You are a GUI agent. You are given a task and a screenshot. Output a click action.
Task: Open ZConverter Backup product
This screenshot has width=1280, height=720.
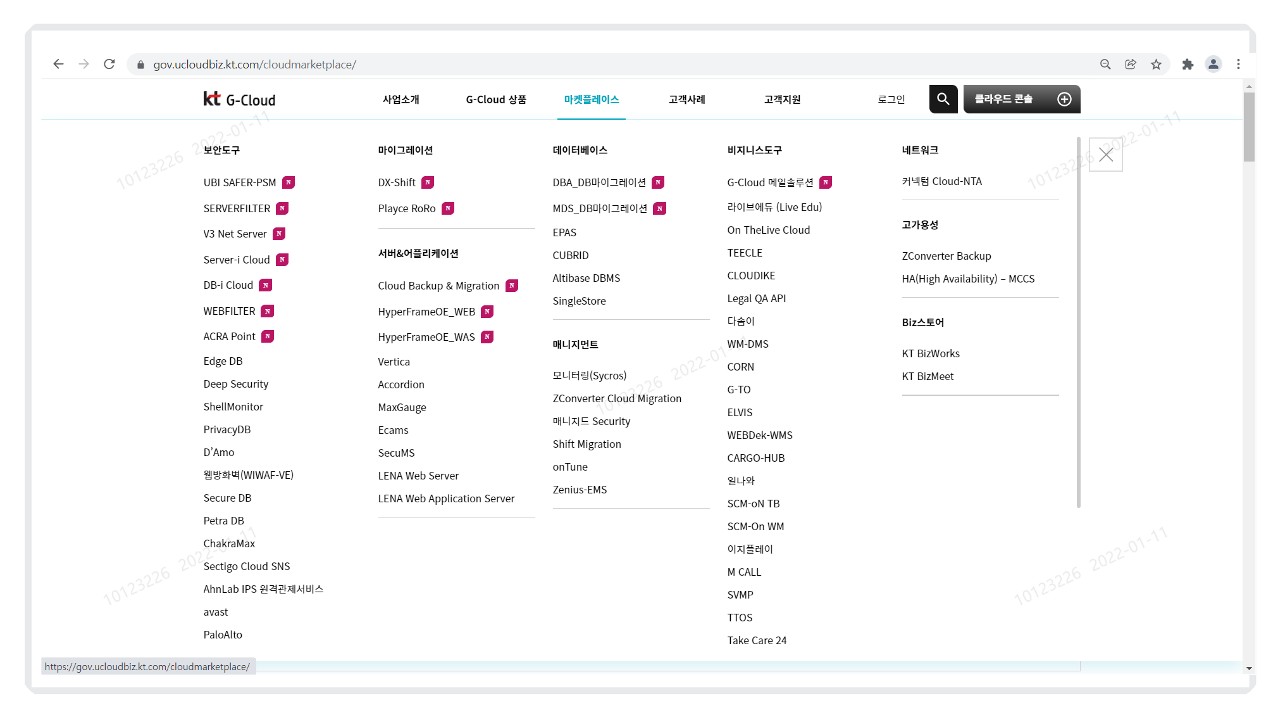coord(946,256)
